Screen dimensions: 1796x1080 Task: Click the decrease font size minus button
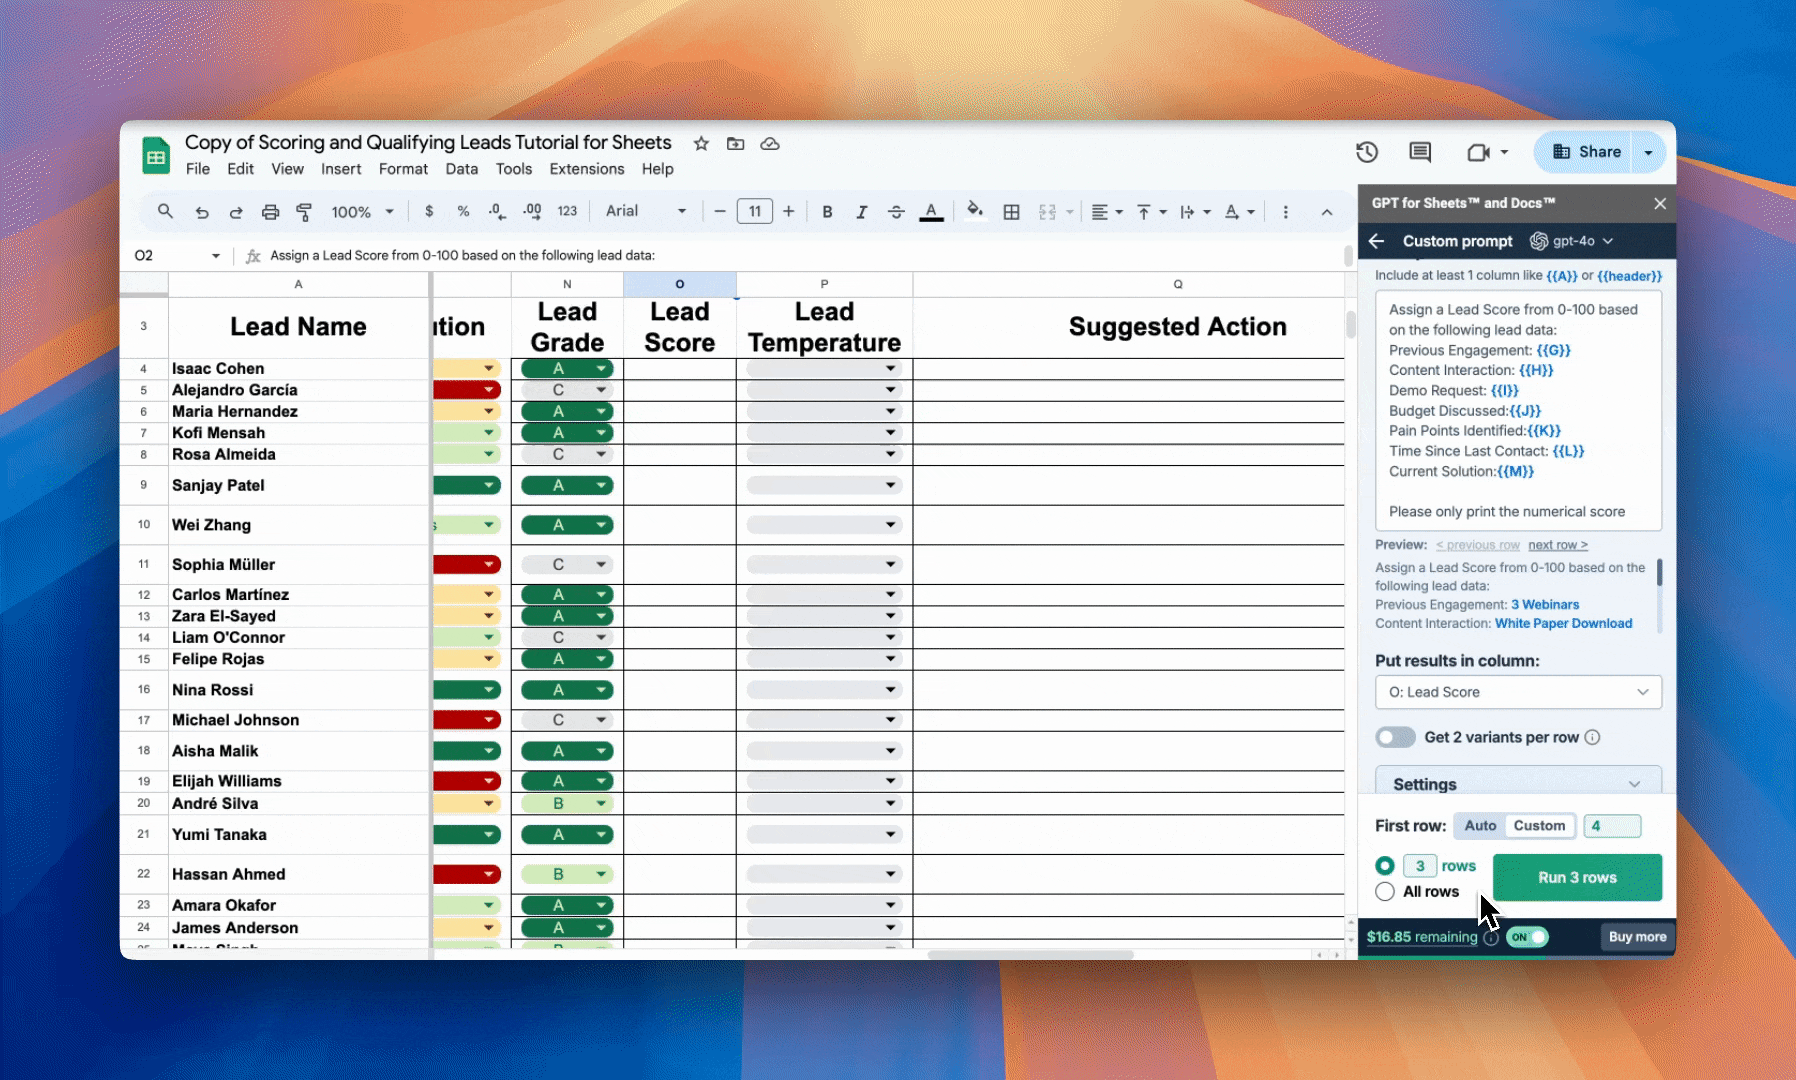(x=719, y=211)
